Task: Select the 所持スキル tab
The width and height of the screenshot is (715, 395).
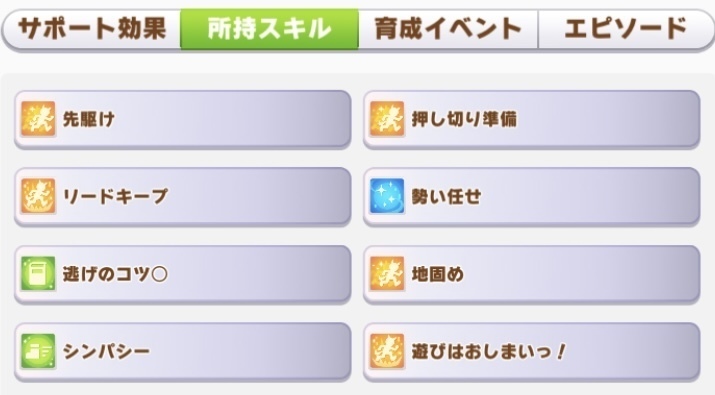Action: pos(269,28)
